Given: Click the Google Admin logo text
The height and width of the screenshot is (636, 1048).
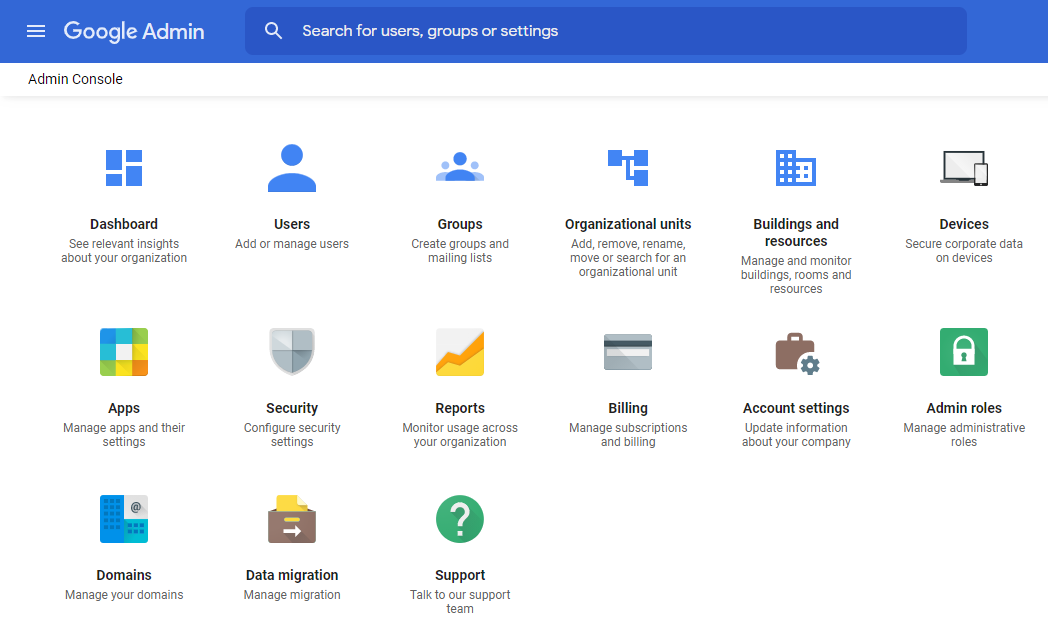Looking at the screenshot, I should [x=134, y=31].
